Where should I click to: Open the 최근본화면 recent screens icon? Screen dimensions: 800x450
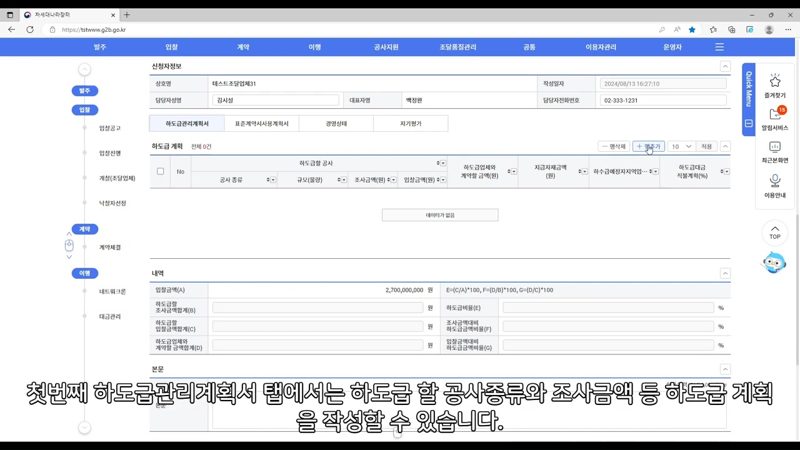(x=774, y=147)
